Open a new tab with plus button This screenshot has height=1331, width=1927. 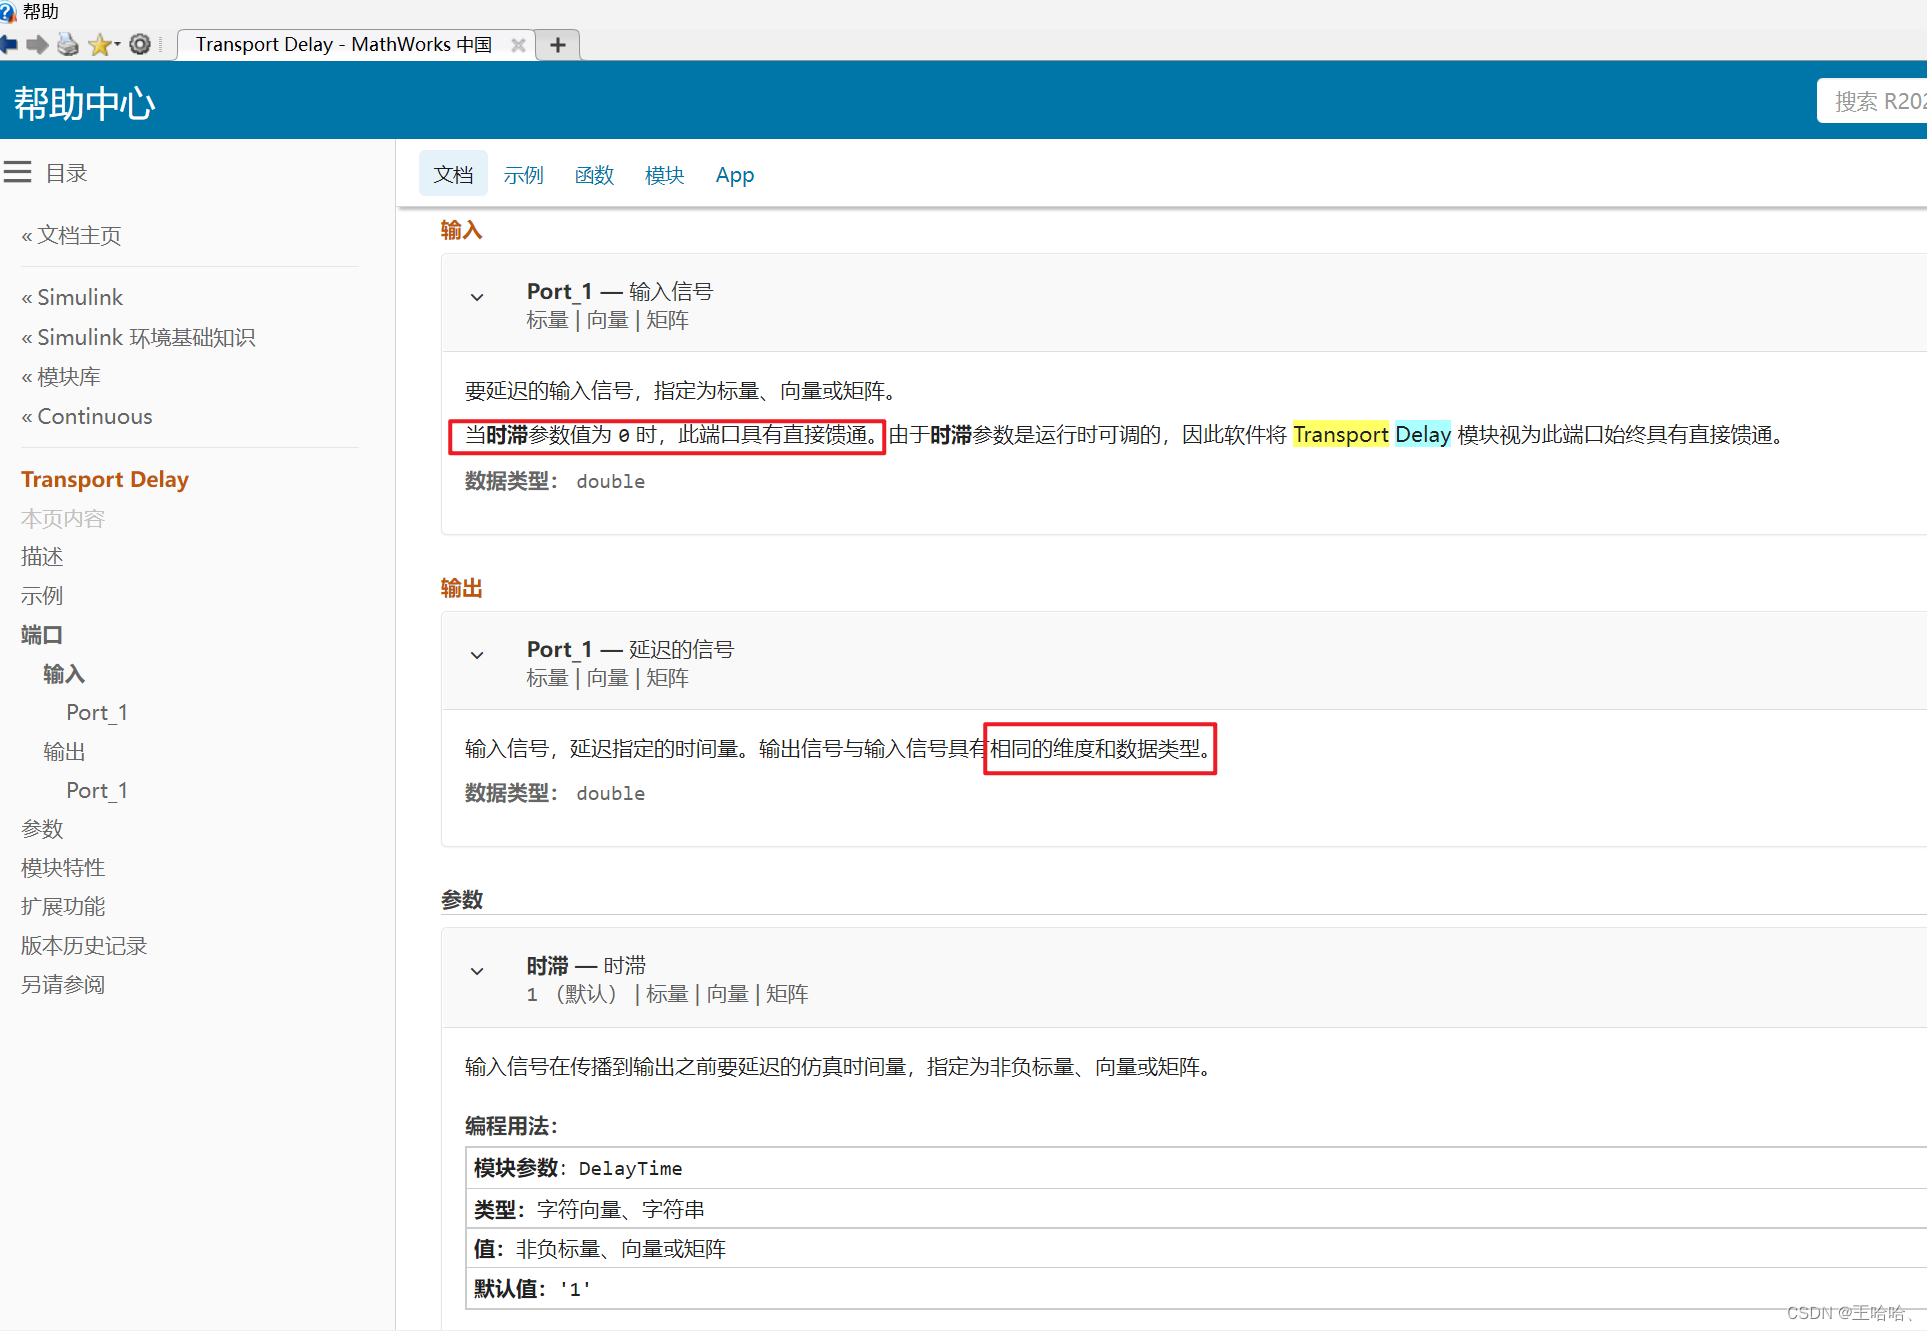tap(558, 45)
